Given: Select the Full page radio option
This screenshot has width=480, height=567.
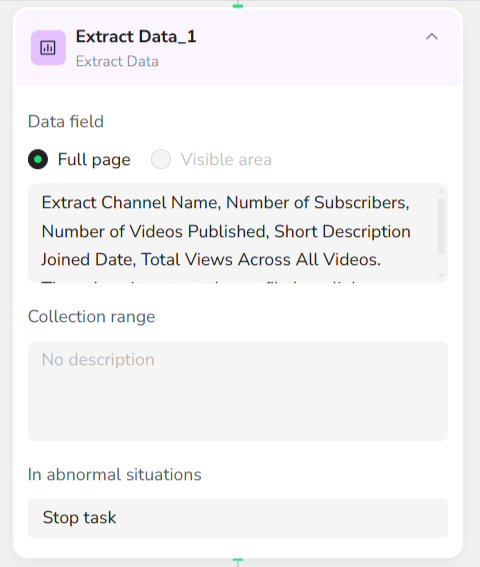Looking at the screenshot, I should (x=38, y=159).
